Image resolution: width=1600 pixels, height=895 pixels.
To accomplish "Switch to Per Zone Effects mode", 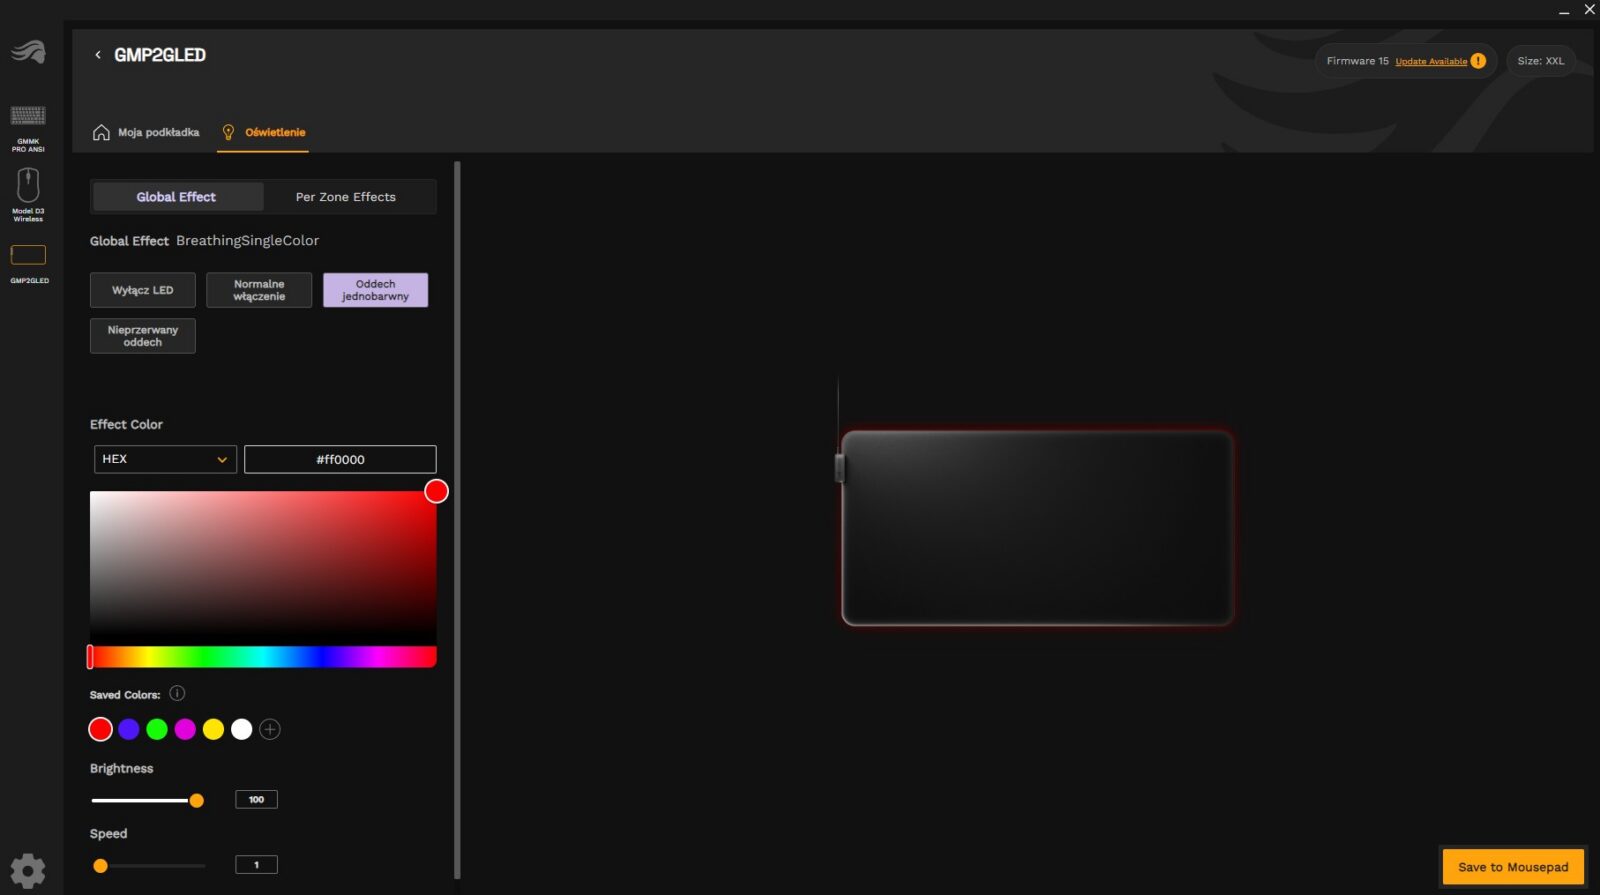I will [346, 197].
